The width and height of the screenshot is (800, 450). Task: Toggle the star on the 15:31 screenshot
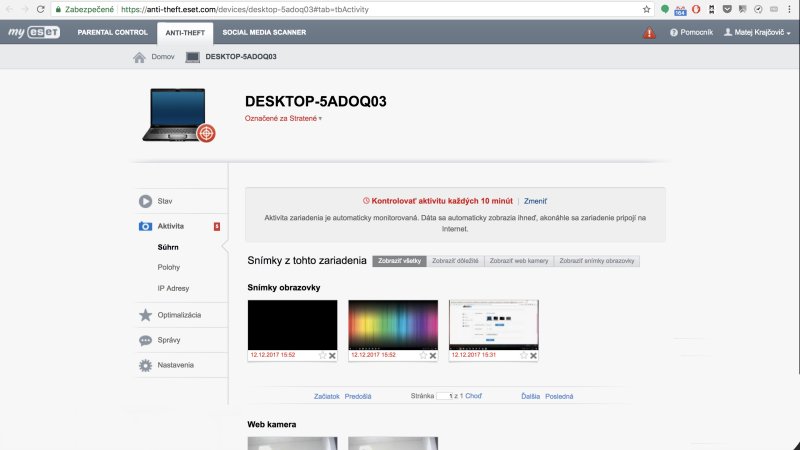[522, 355]
